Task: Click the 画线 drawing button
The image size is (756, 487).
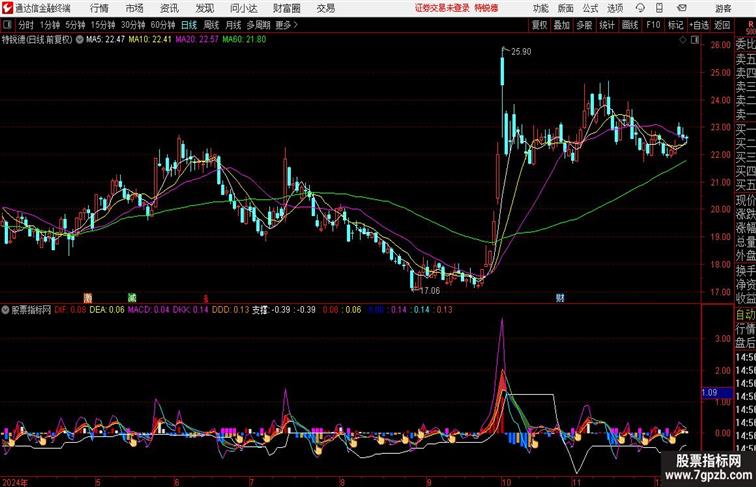Action: 630,25
